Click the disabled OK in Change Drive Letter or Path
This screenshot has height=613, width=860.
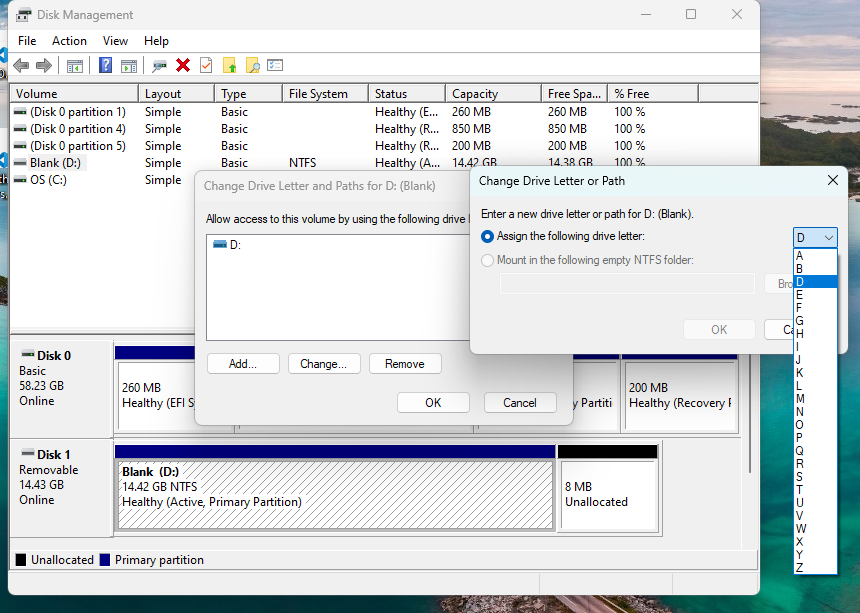point(719,330)
